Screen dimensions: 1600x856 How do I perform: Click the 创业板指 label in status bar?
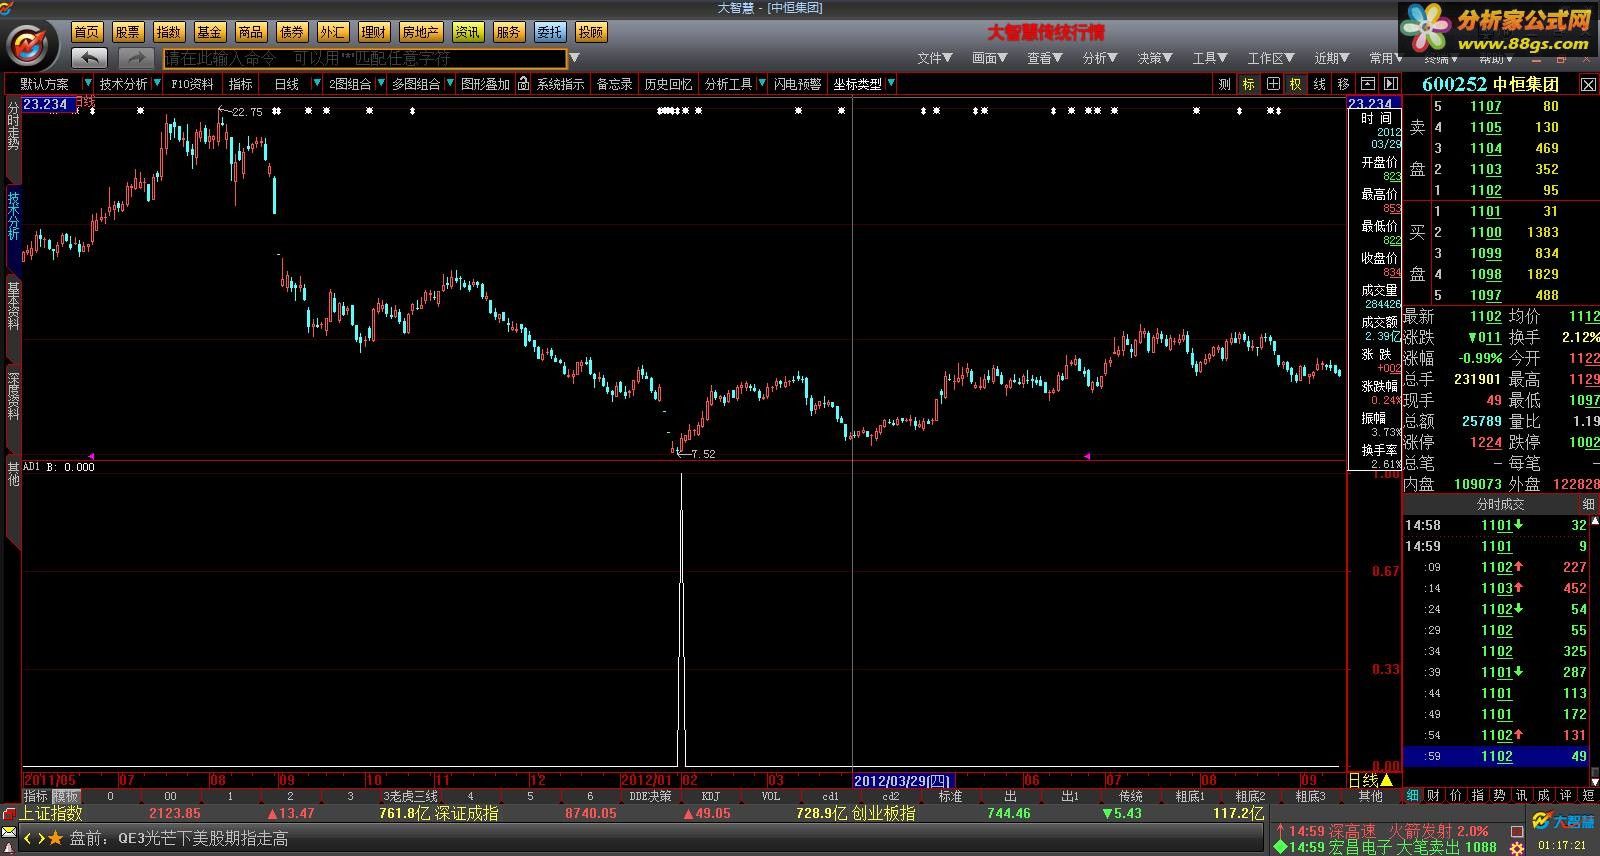coord(883,813)
